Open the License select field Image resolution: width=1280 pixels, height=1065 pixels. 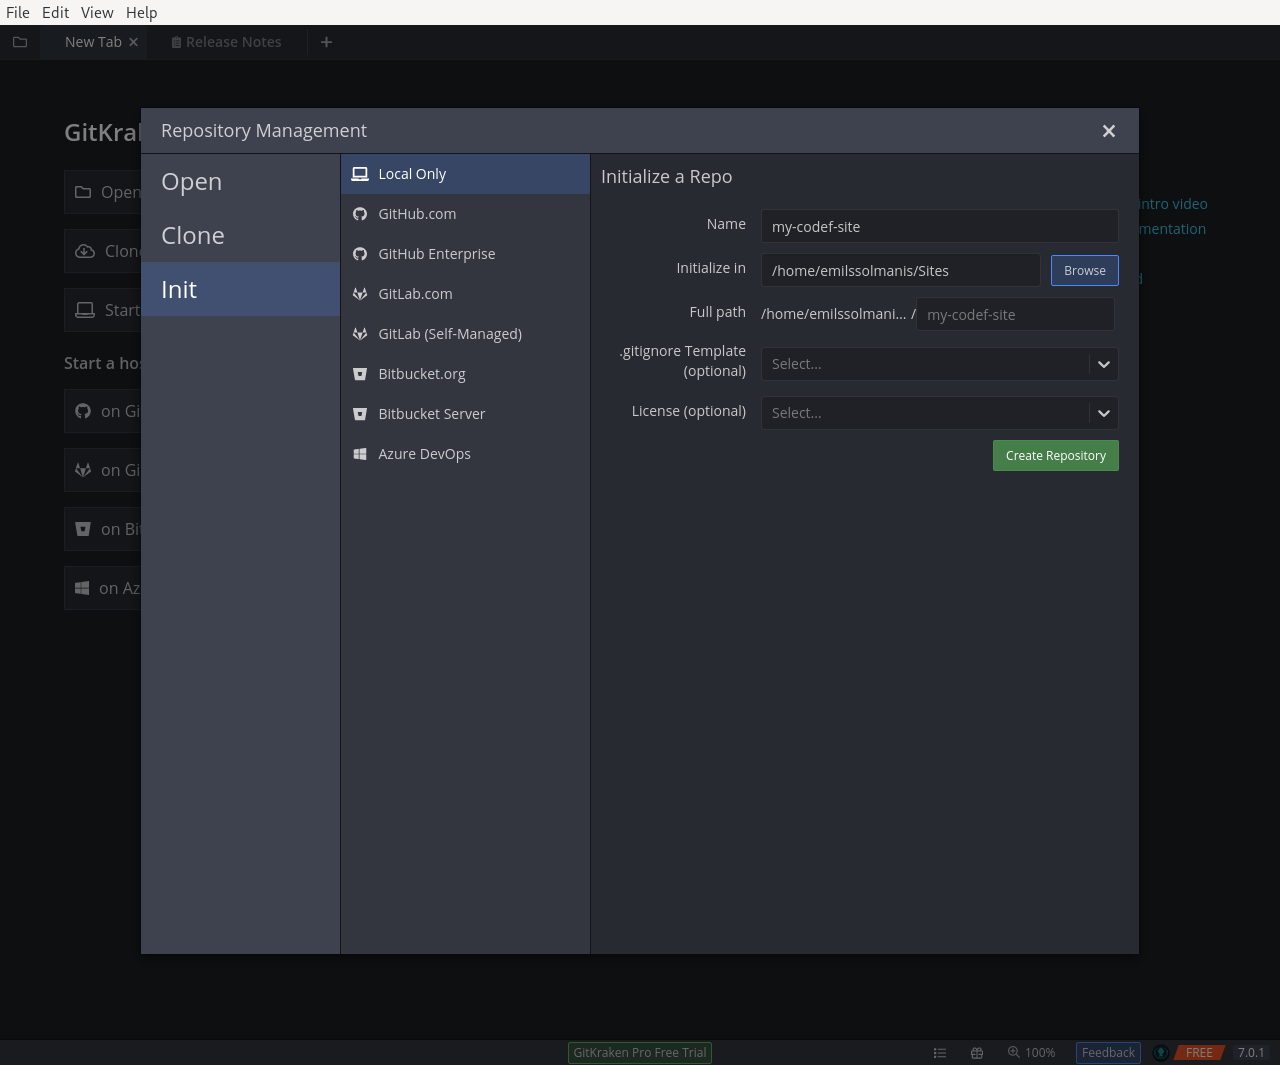click(x=939, y=413)
